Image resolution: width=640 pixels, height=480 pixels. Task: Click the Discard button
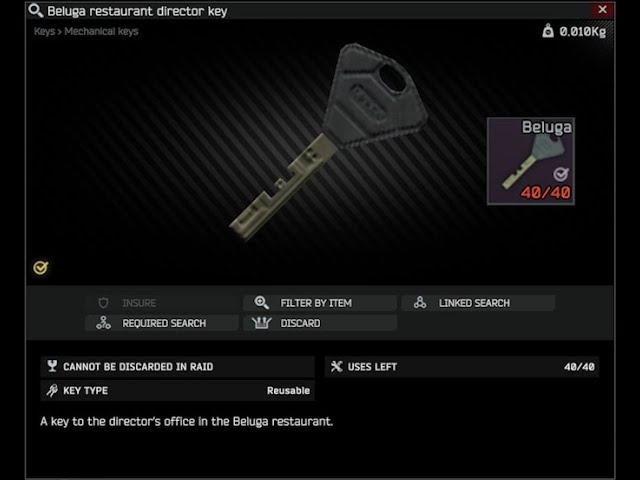point(320,323)
